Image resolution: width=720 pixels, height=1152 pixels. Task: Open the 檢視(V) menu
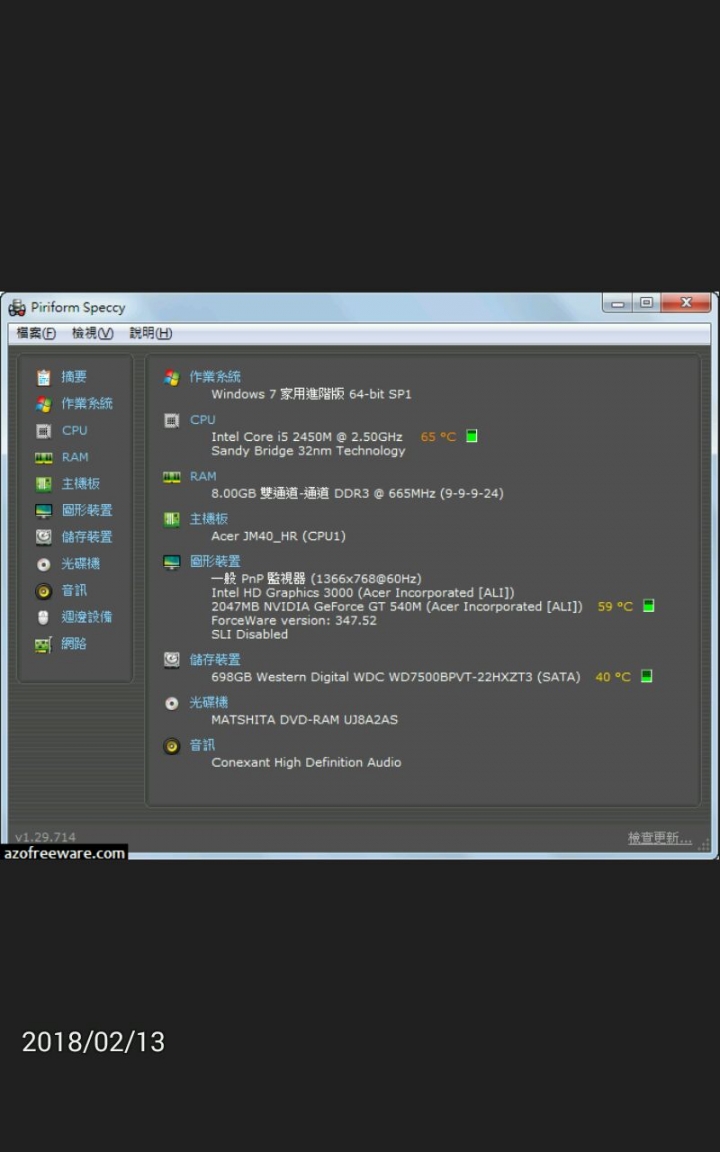(93, 334)
